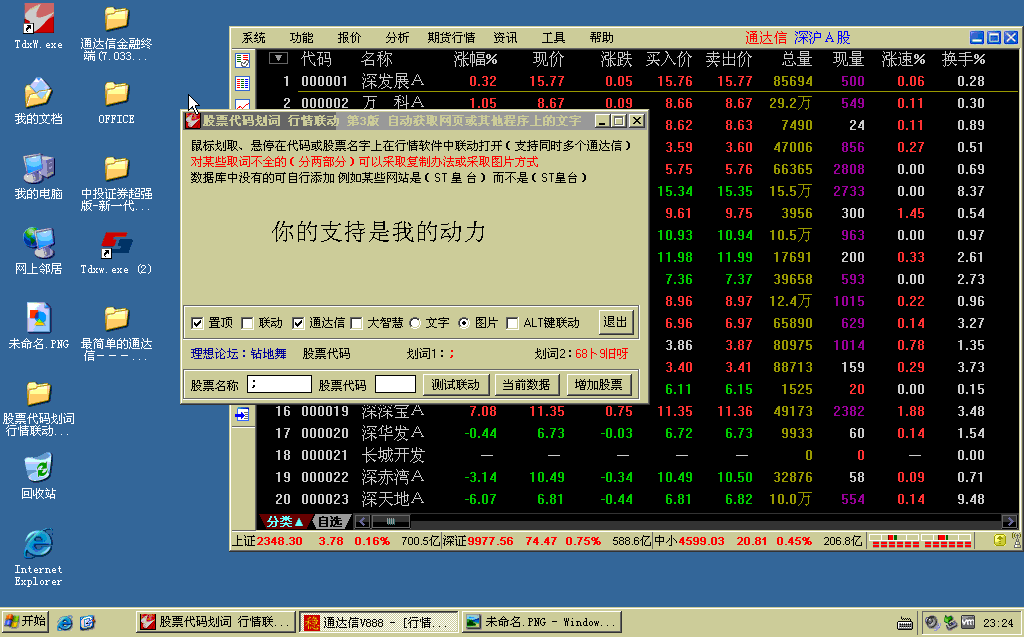
Task: Open the 期货行情 menu
Action: [x=451, y=38]
